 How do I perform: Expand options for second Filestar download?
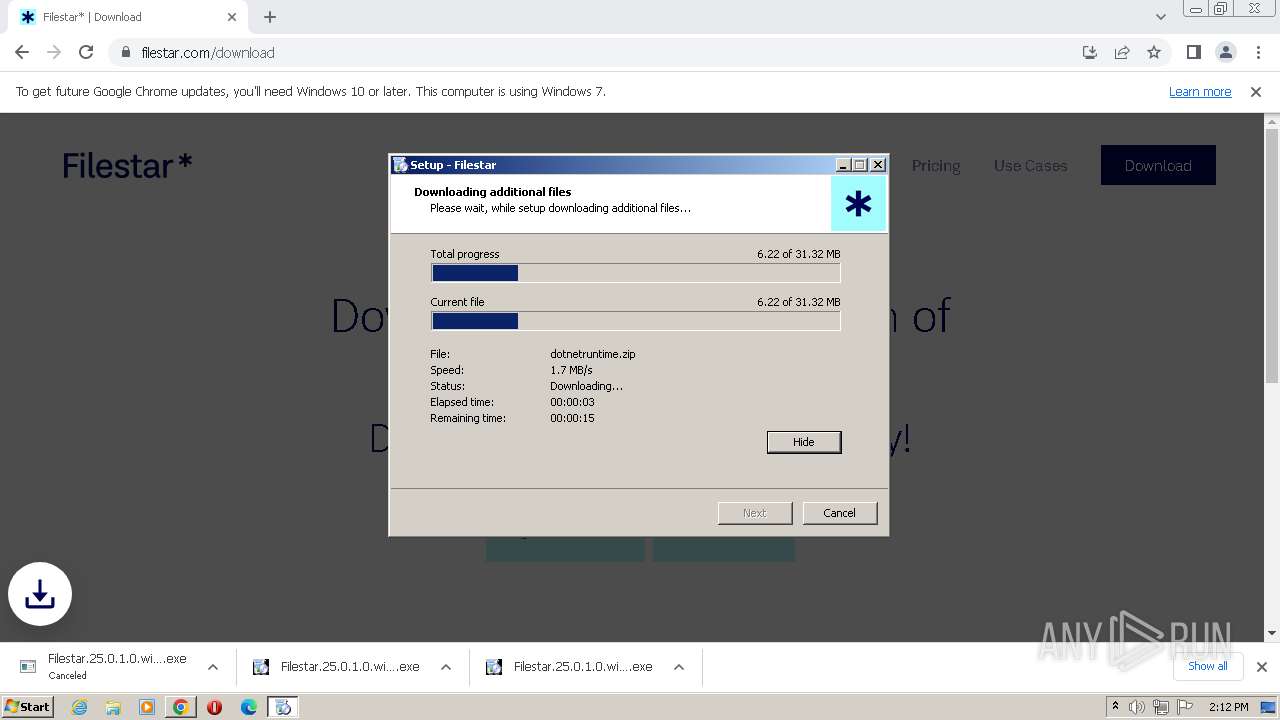coord(446,667)
